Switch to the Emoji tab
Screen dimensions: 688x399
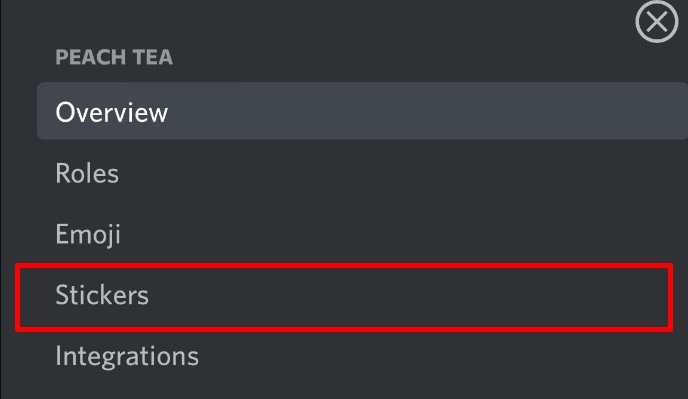coord(362,234)
